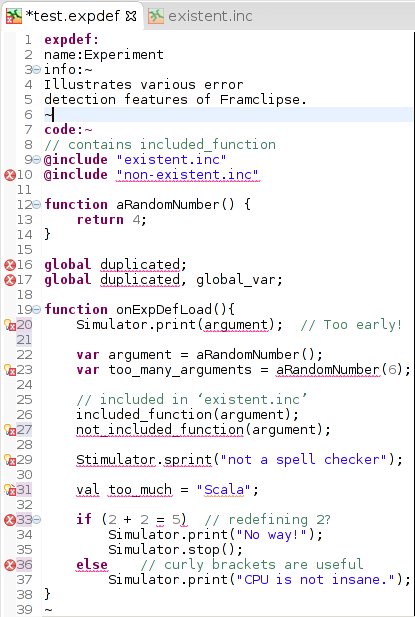
Task: Fold the aRandomNumber function at line 12
Action: click(37, 205)
